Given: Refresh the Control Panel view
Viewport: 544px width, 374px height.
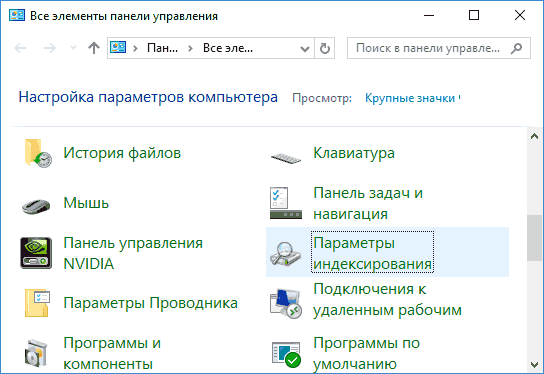Looking at the screenshot, I should pos(325,48).
